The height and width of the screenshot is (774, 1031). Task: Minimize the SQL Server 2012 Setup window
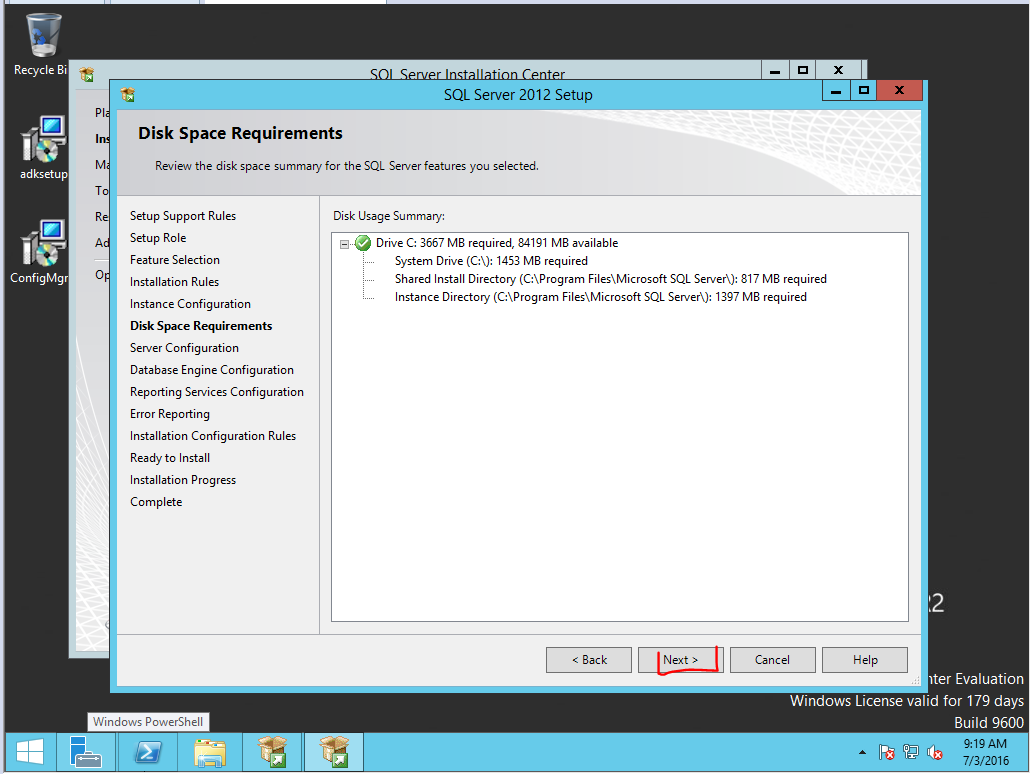pos(836,91)
